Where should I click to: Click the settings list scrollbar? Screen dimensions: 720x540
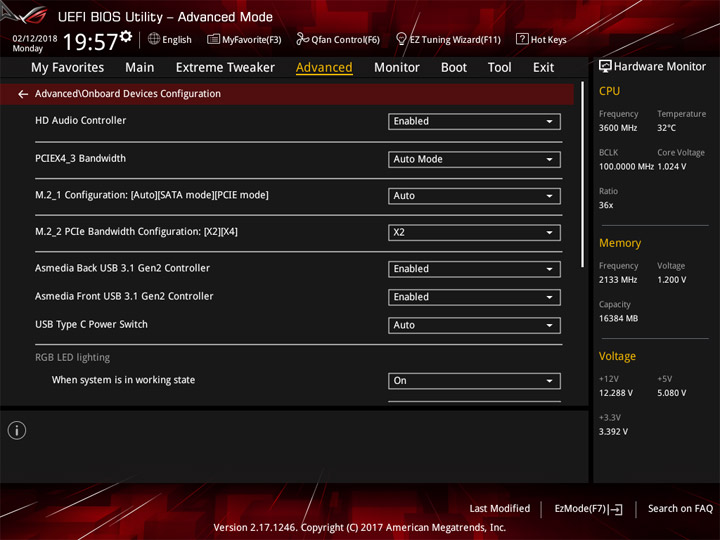pos(582,174)
